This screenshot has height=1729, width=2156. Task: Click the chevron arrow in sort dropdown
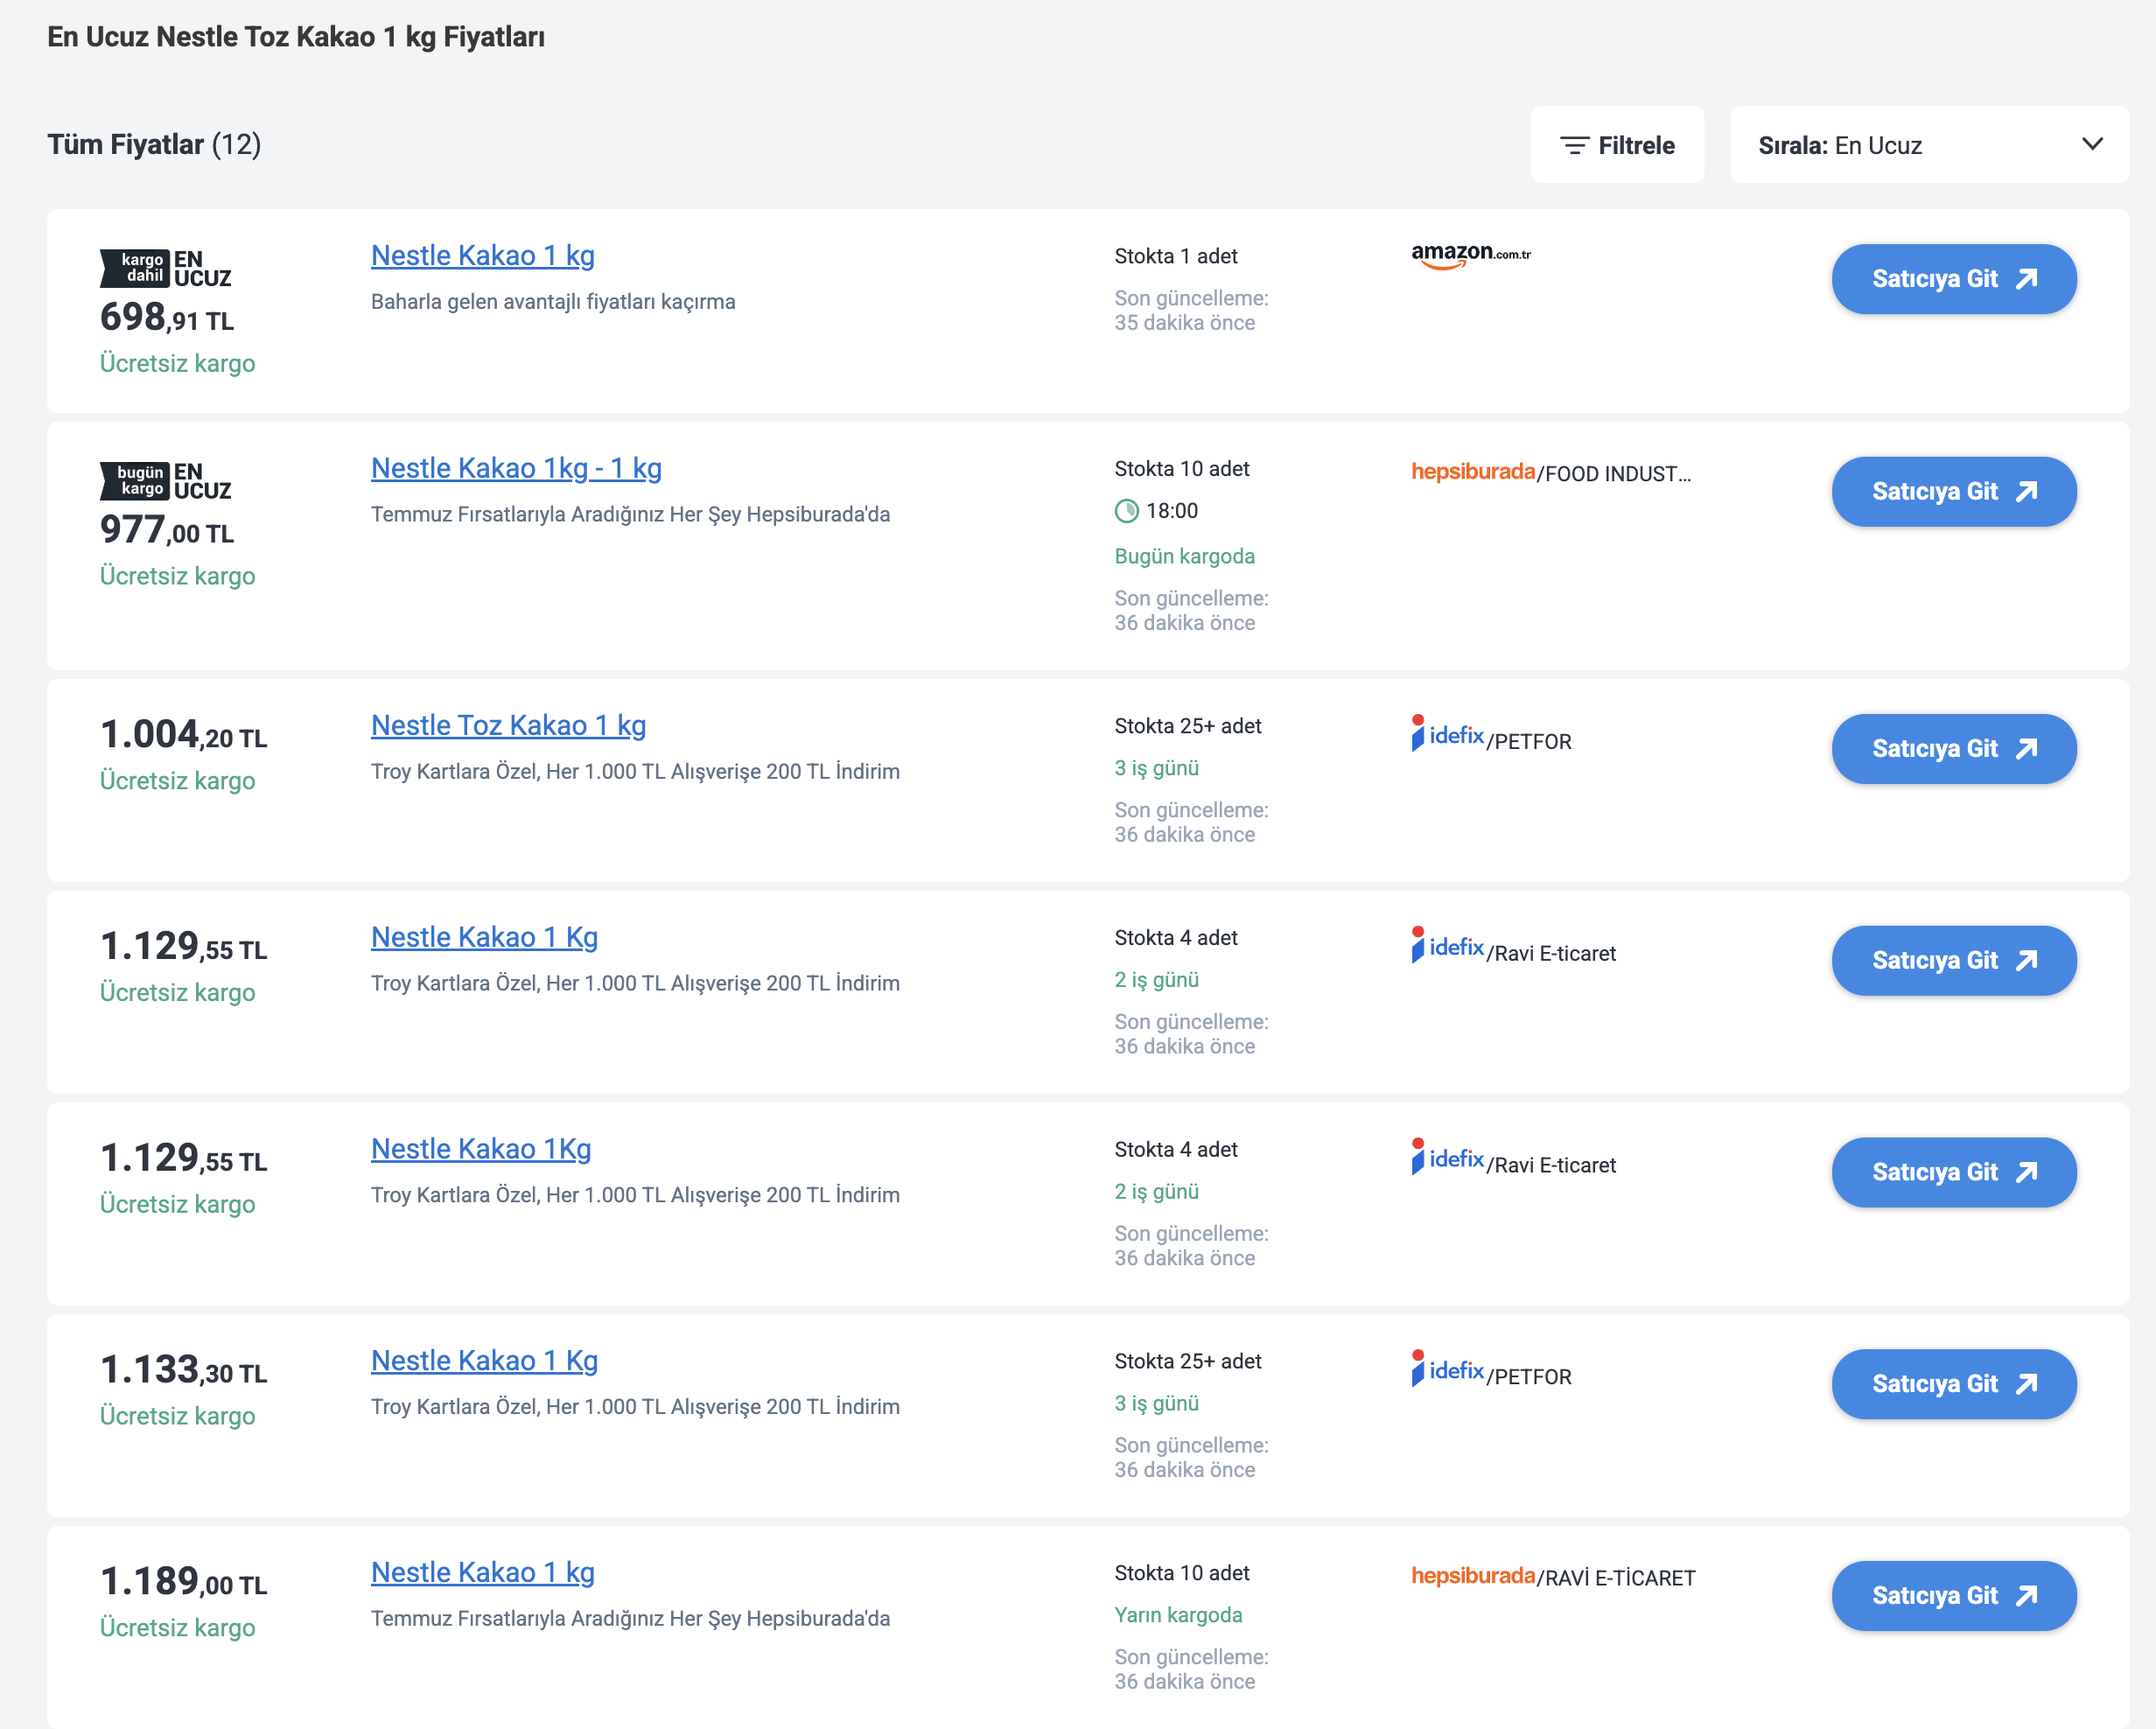(x=2092, y=144)
